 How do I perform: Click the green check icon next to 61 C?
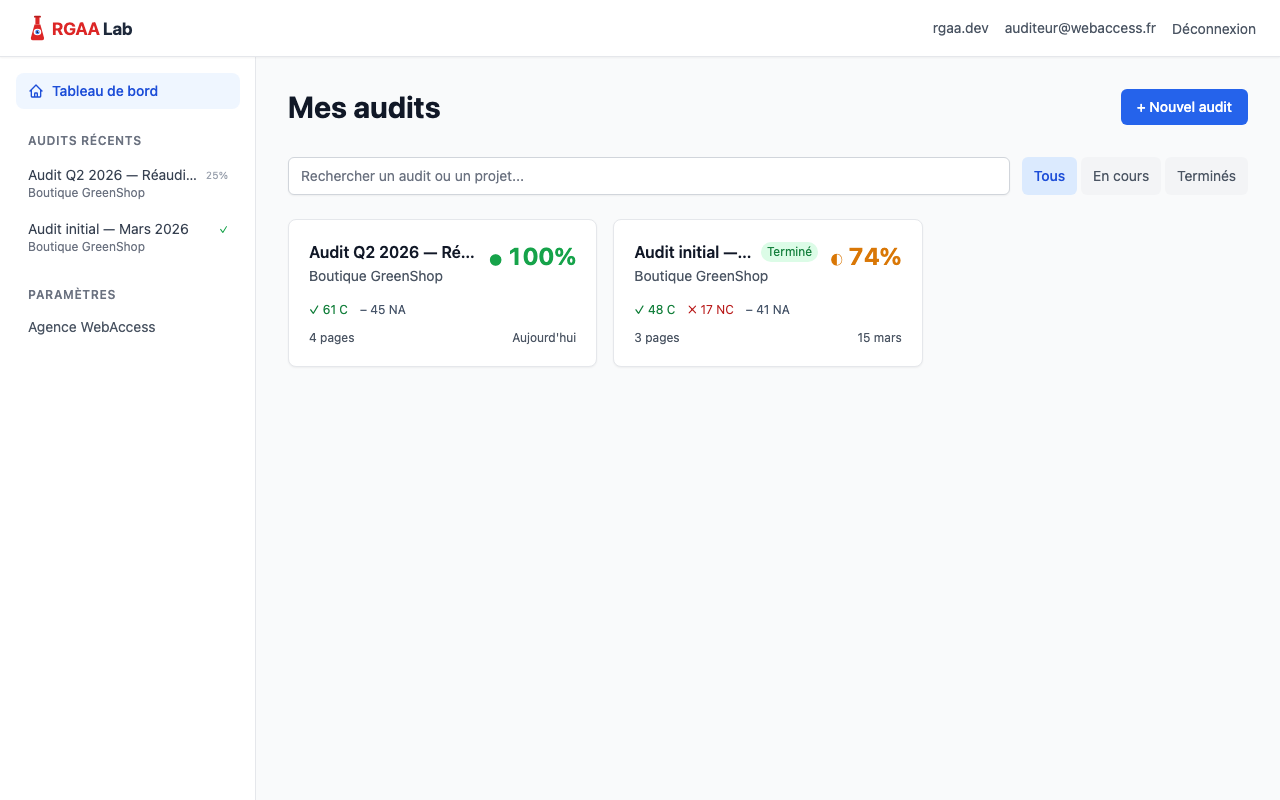315,309
